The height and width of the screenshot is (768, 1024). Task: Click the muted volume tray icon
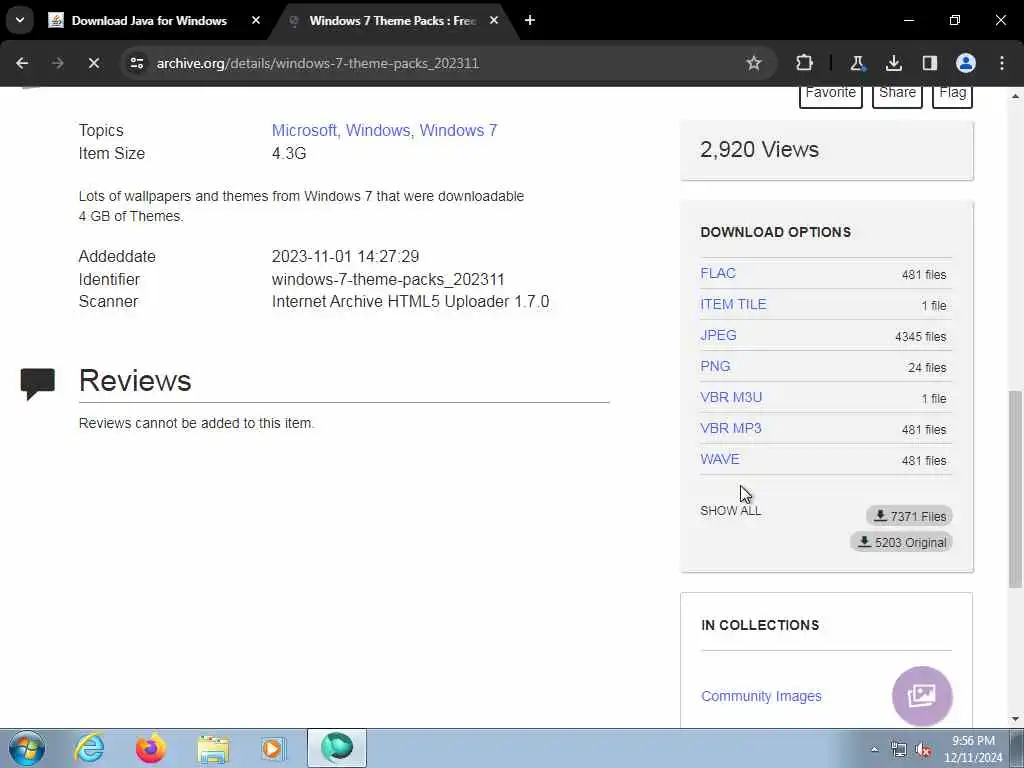(x=923, y=750)
